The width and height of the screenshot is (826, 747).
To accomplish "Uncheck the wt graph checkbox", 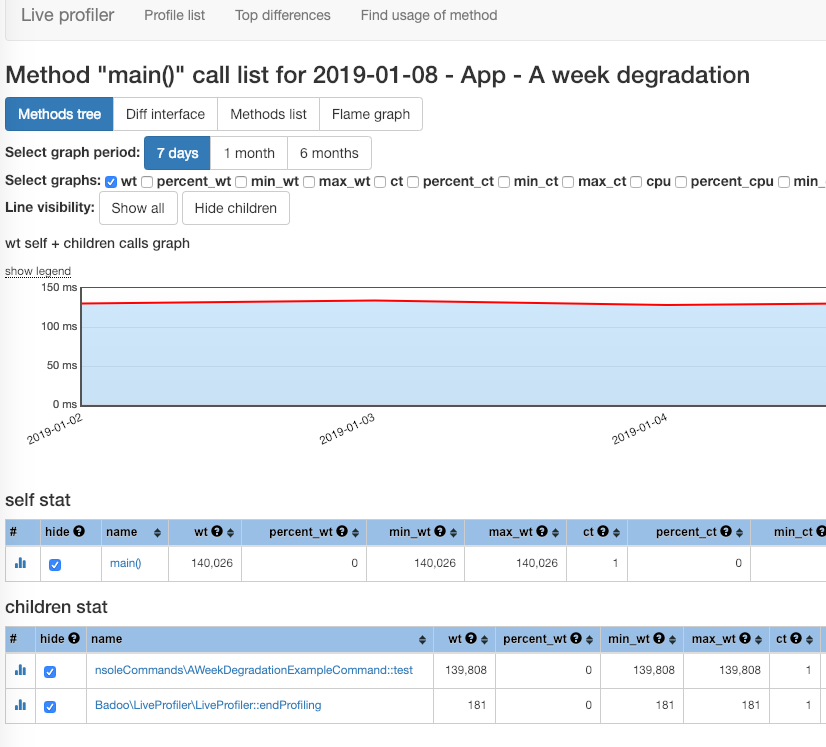I will coord(111,182).
